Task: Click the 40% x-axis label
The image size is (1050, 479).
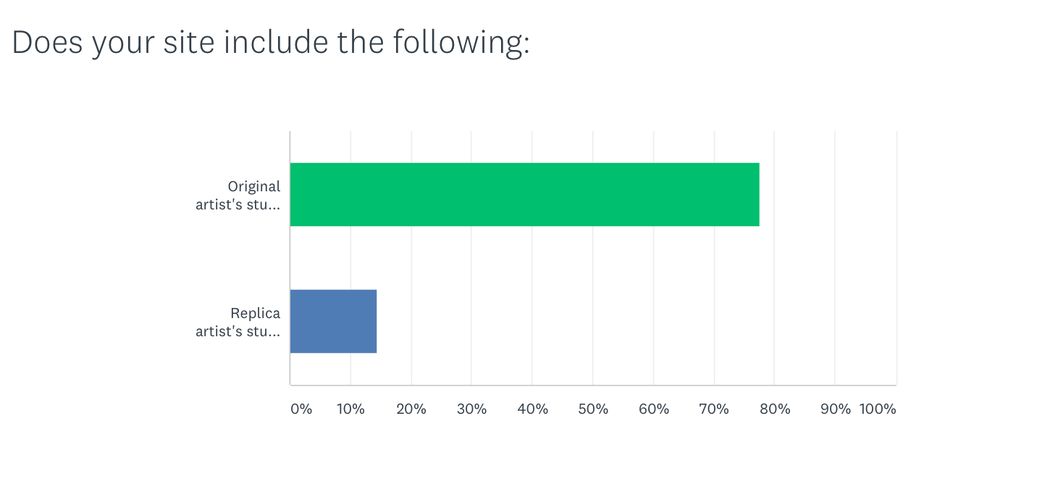Action: pyautogui.click(x=532, y=409)
